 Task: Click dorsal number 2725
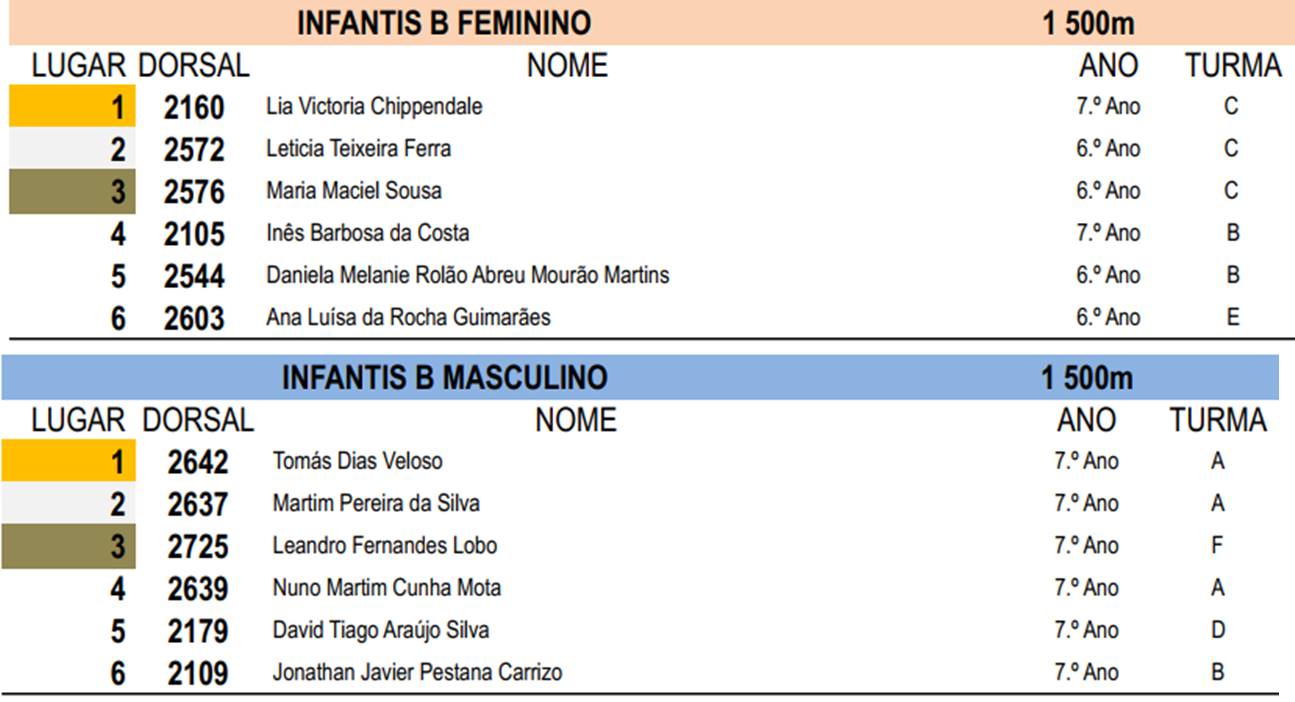198,546
